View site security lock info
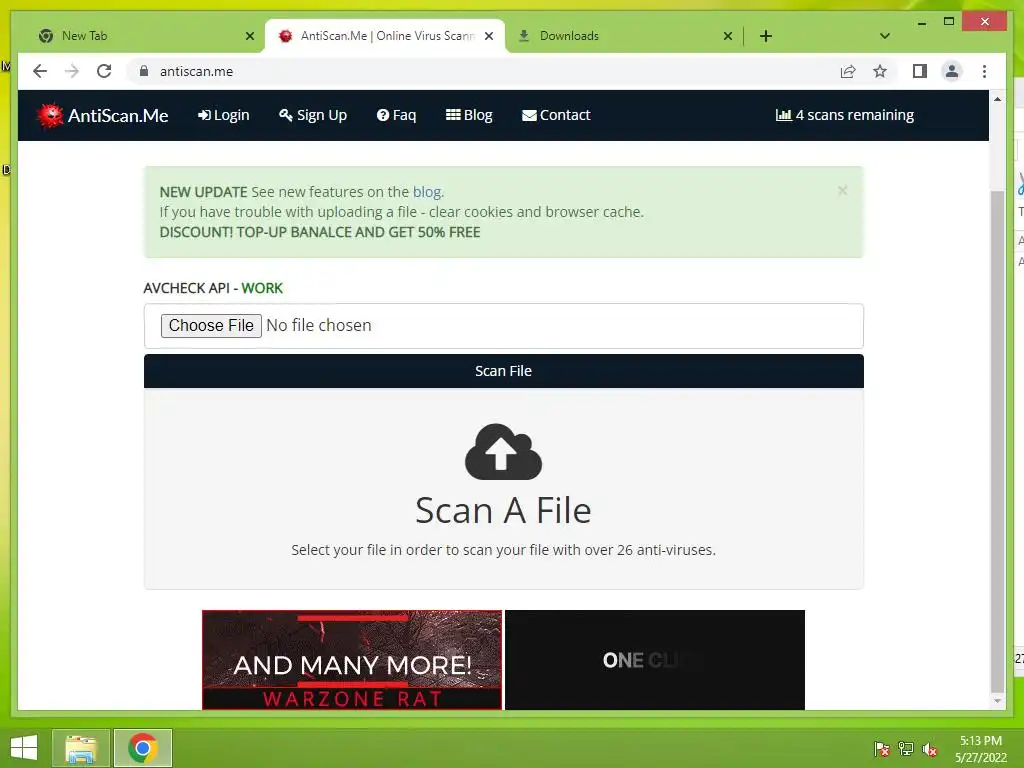Viewport: 1024px width, 768px height. [x=144, y=71]
